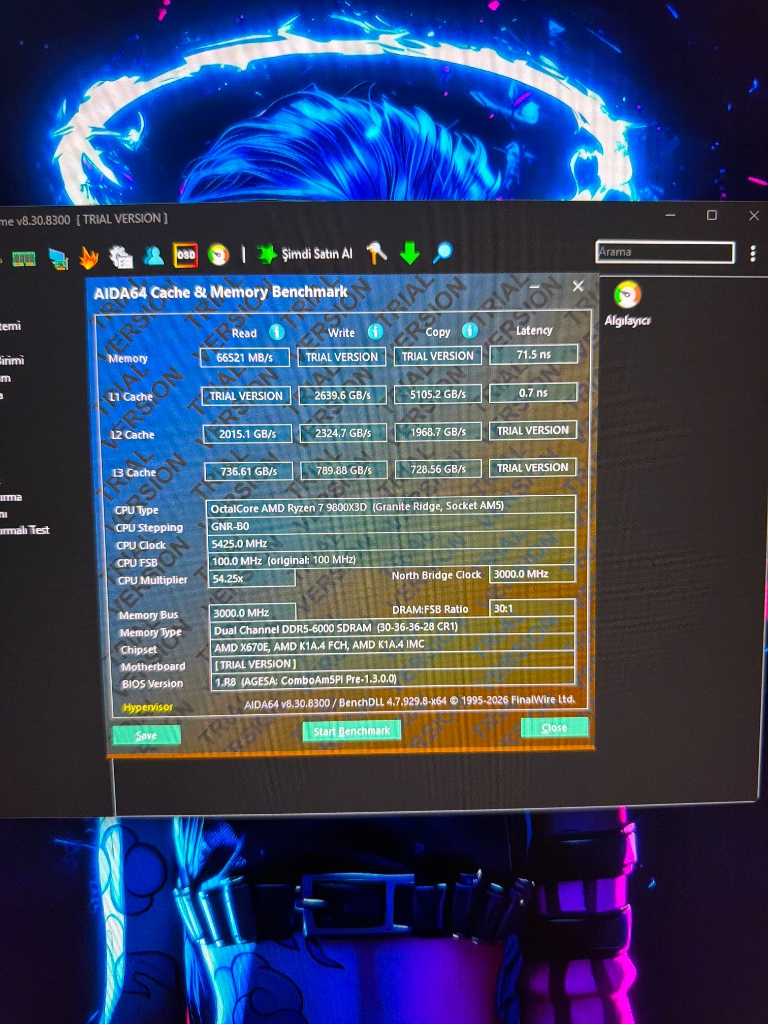The image size is (768, 1024).
Task: Select L3 Cache Read value 736.61 GB/s
Action: click(x=248, y=471)
